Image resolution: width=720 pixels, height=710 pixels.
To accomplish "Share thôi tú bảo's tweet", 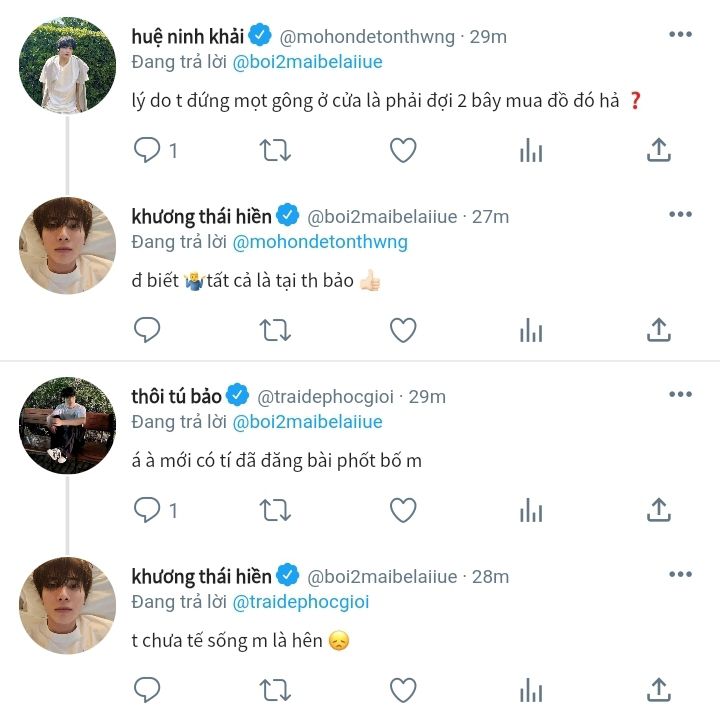I will pyautogui.click(x=658, y=510).
